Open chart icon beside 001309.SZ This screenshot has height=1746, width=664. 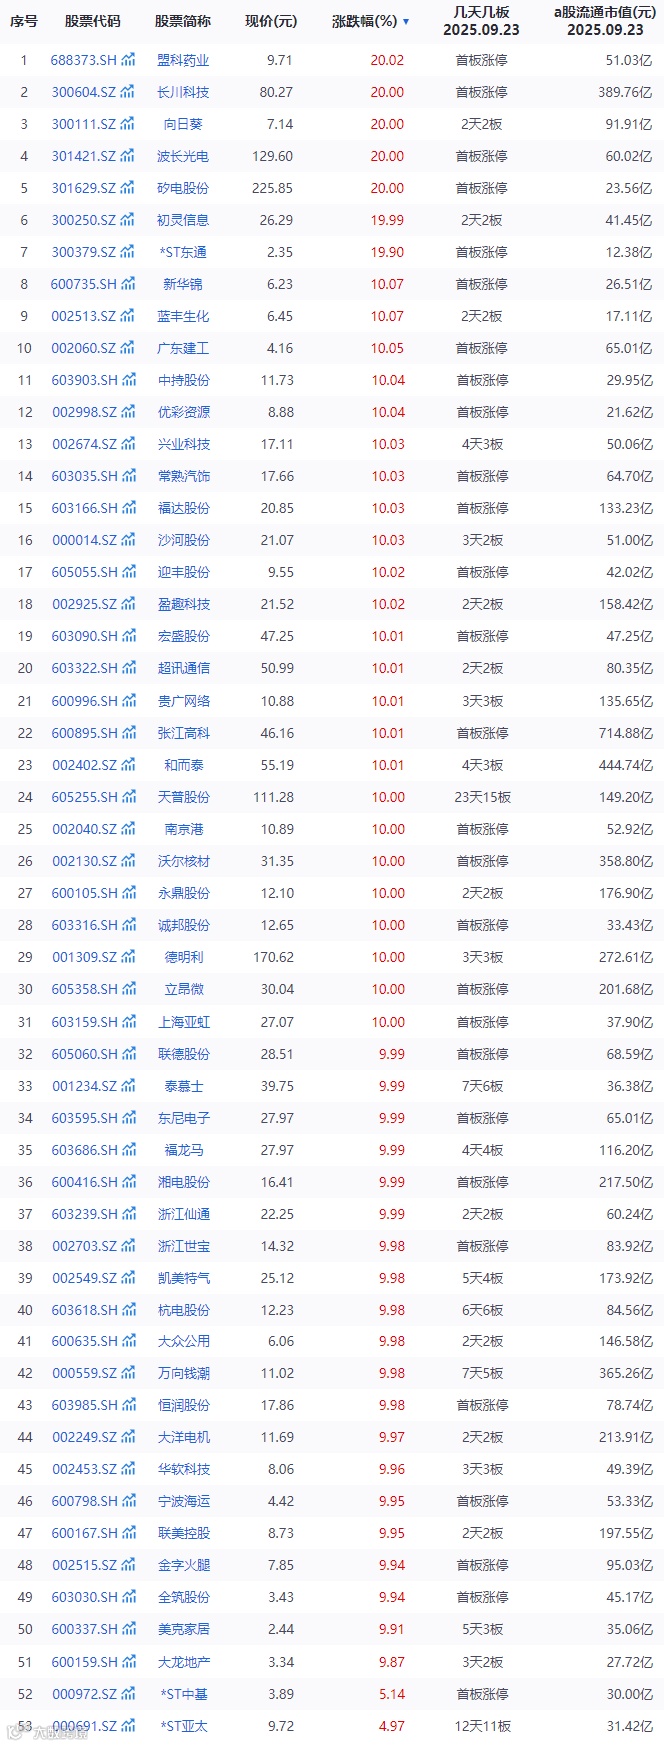127,957
